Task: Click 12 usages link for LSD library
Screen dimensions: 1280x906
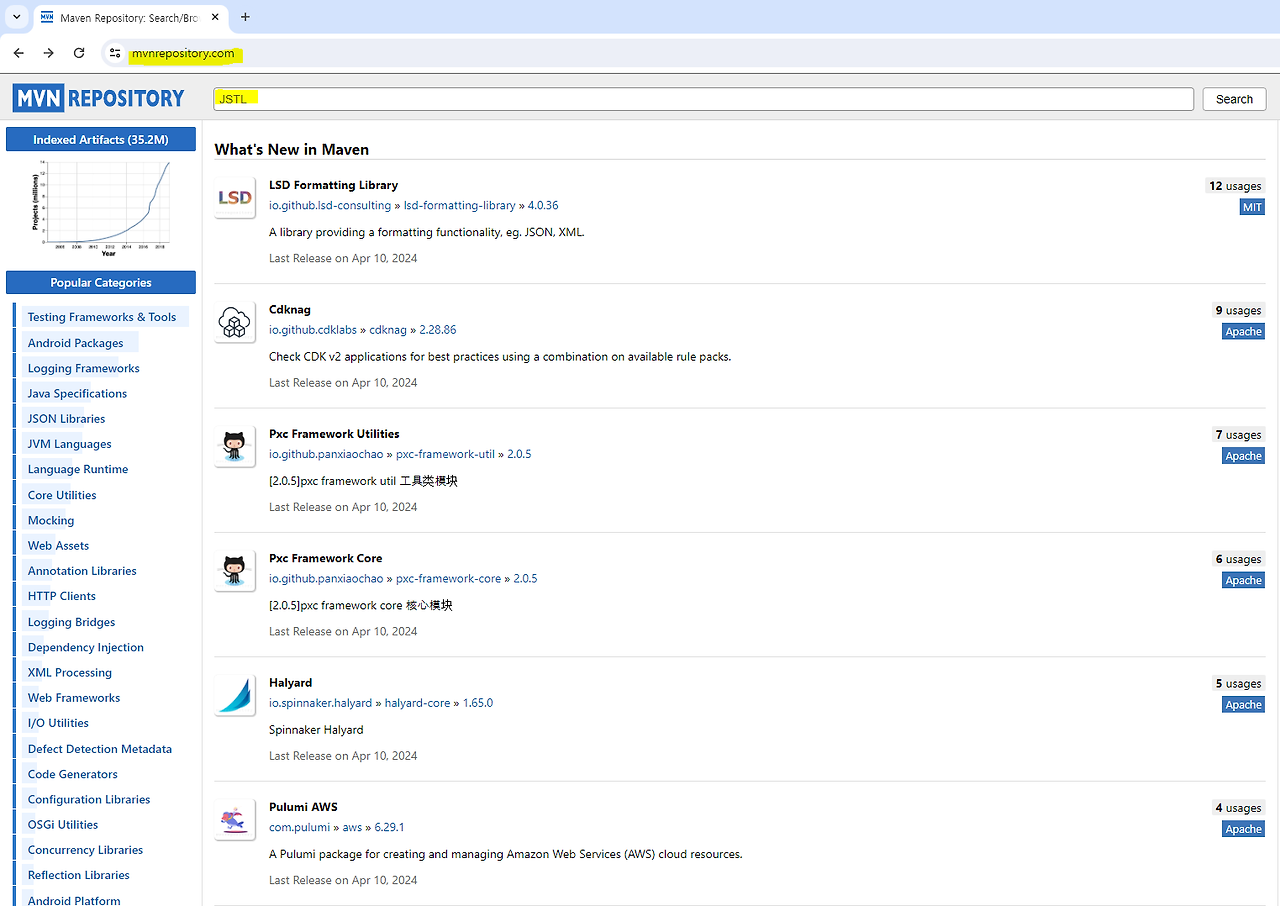Action: [x=1235, y=186]
